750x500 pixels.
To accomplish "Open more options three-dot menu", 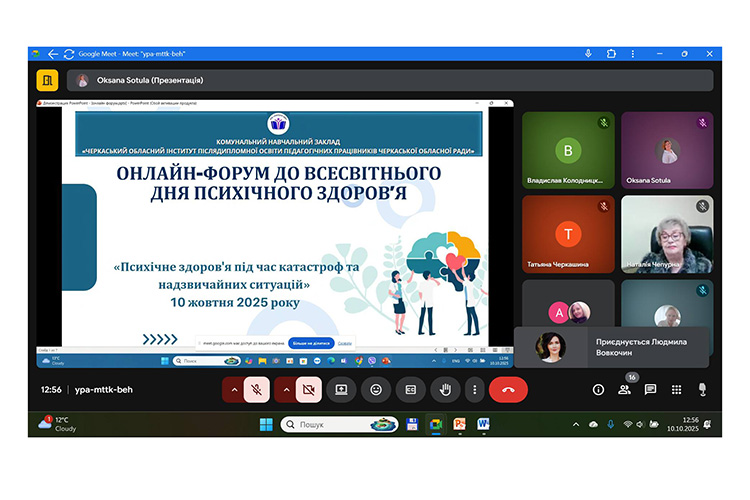I will click(x=474, y=389).
